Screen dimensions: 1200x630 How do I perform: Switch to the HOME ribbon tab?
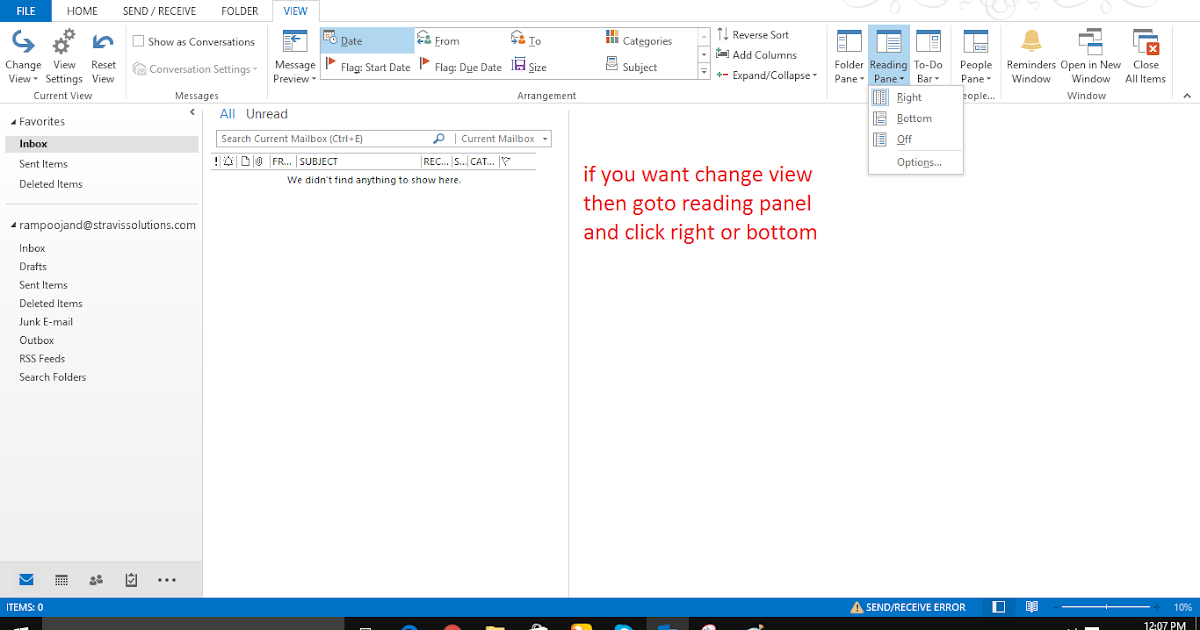(x=82, y=11)
